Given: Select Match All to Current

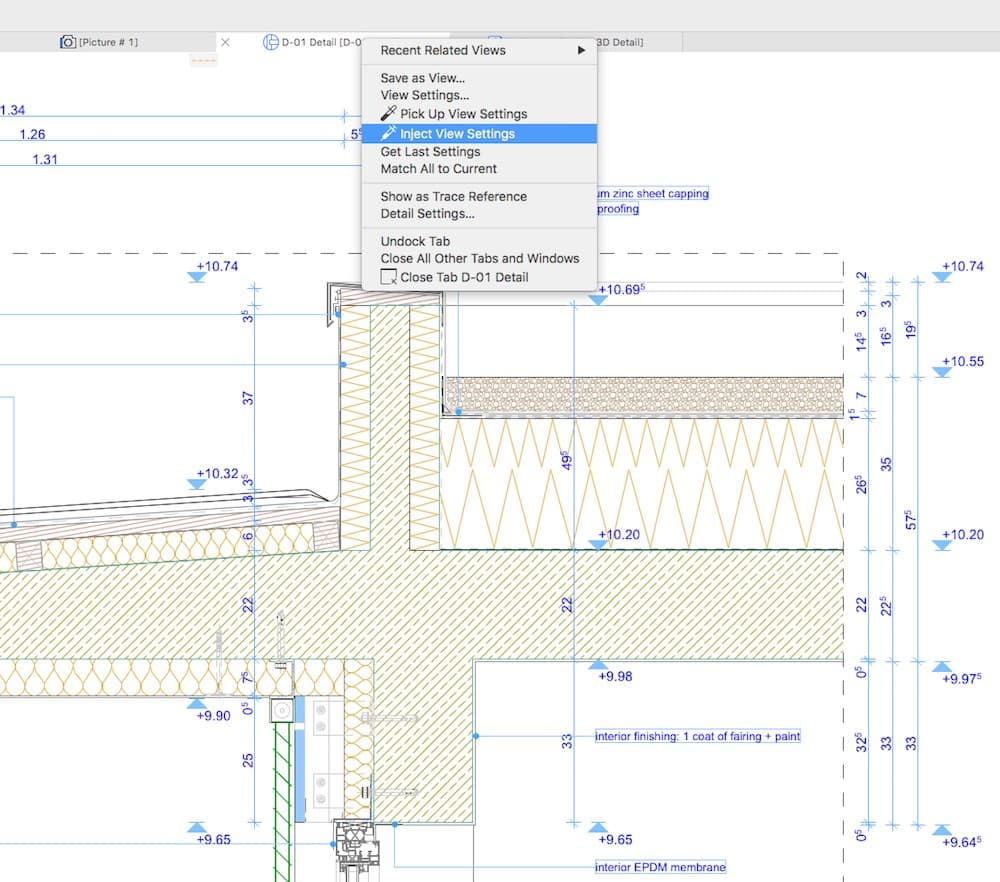Looking at the screenshot, I should point(438,169).
